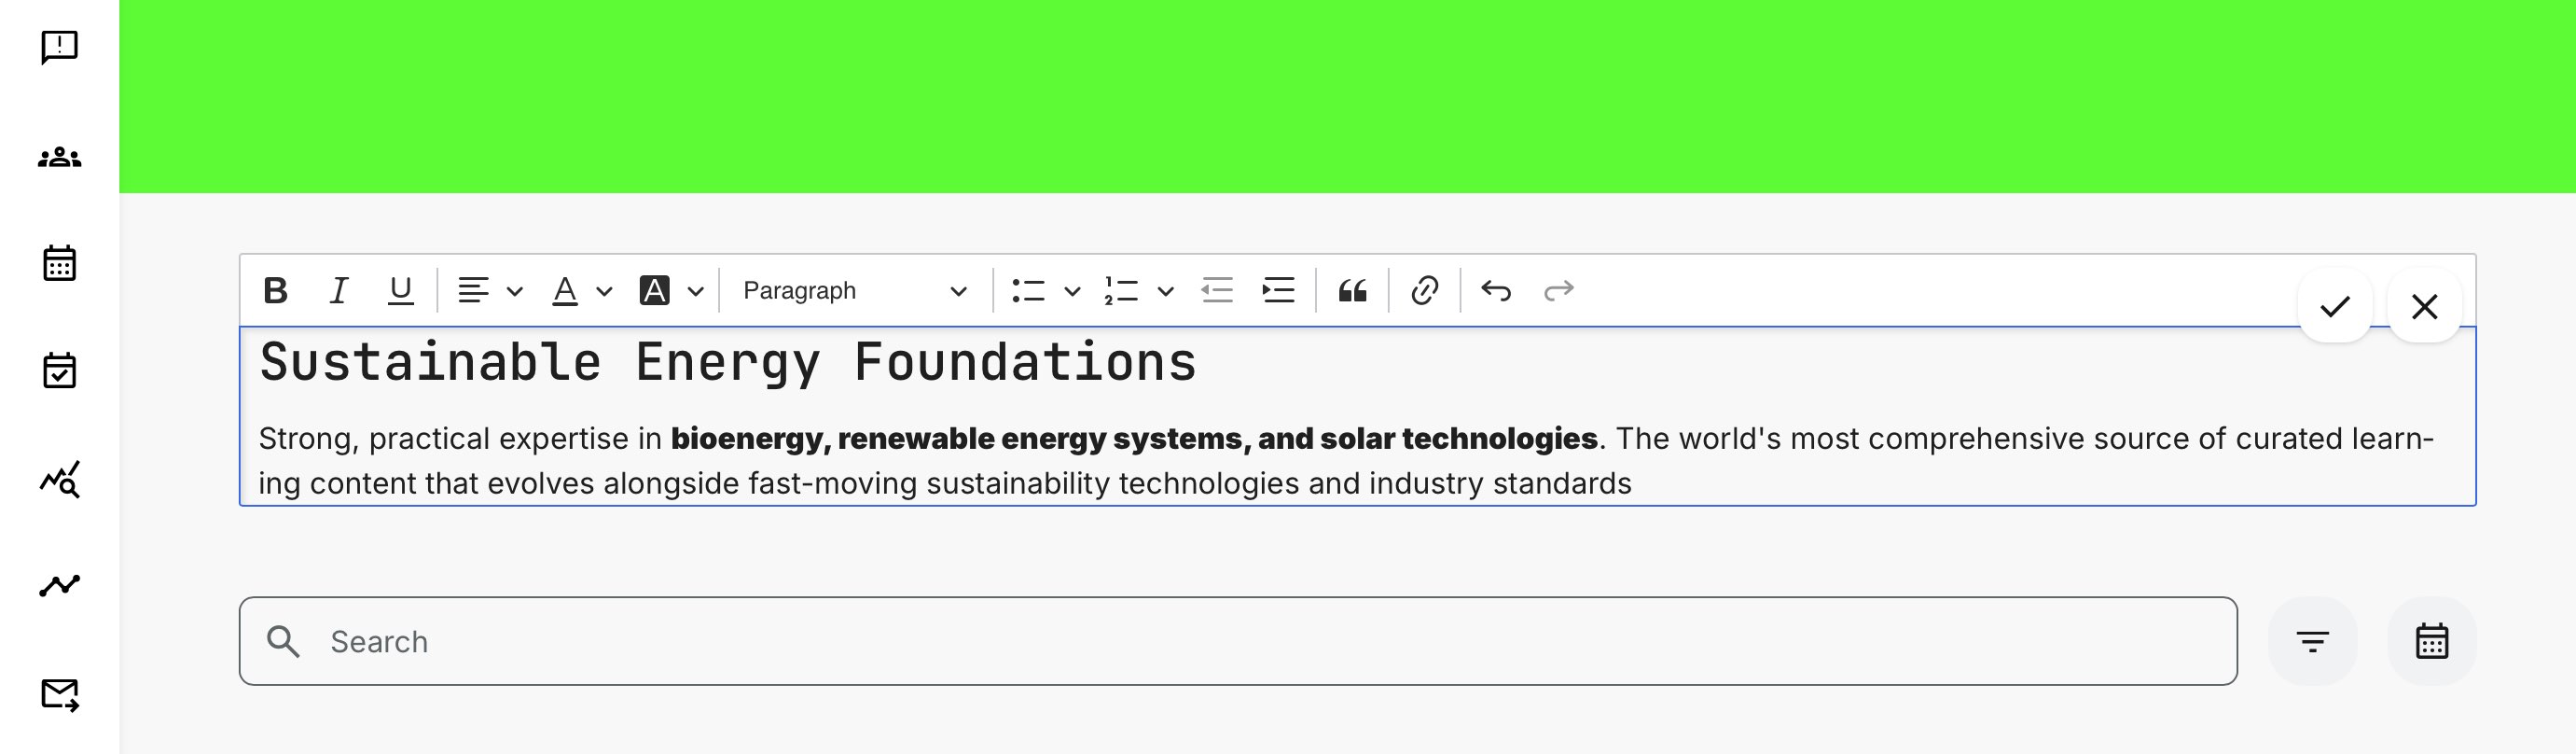This screenshot has width=2576, height=754.
Task: Open the Paragraph heading style dropdown
Action: coord(855,291)
